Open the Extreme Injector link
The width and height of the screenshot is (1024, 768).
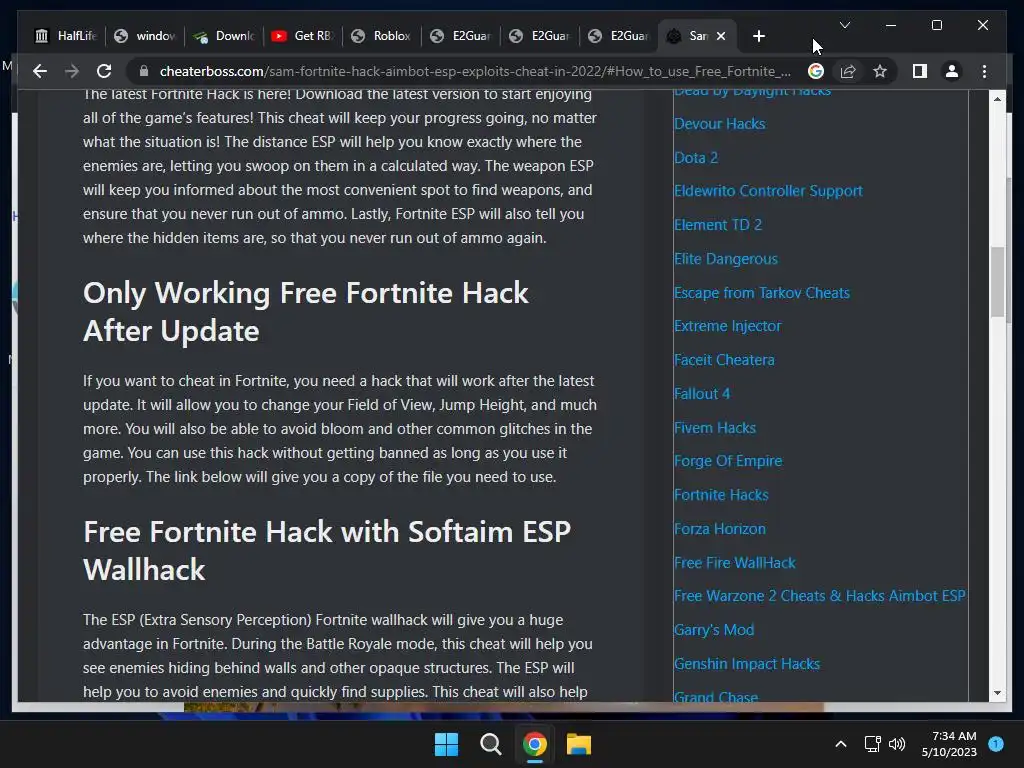point(728,326)
